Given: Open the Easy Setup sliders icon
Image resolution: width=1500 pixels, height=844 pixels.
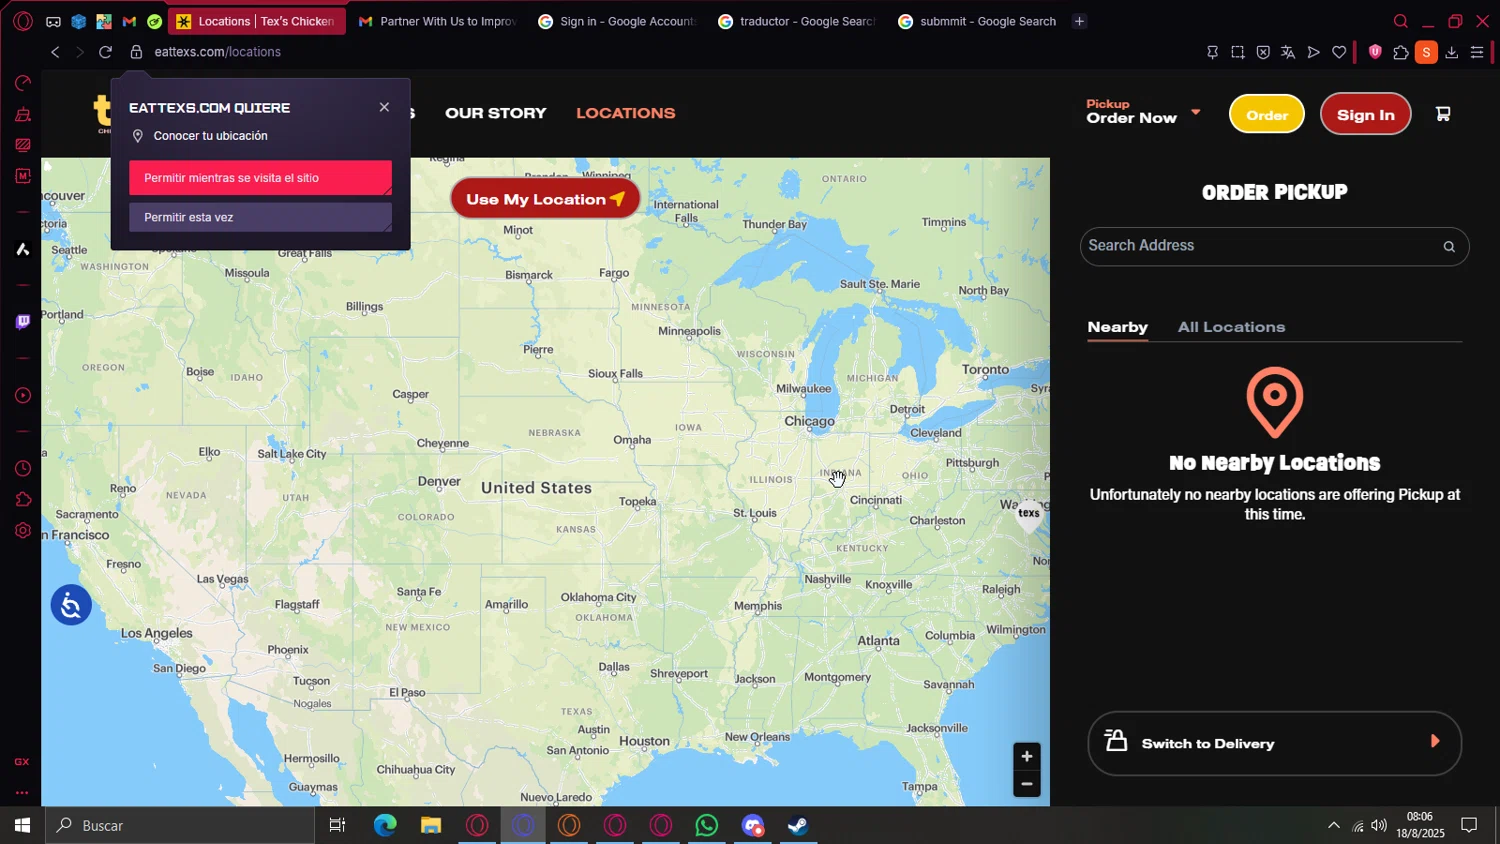Looking at the screenshot, I should click(1477, 53).
